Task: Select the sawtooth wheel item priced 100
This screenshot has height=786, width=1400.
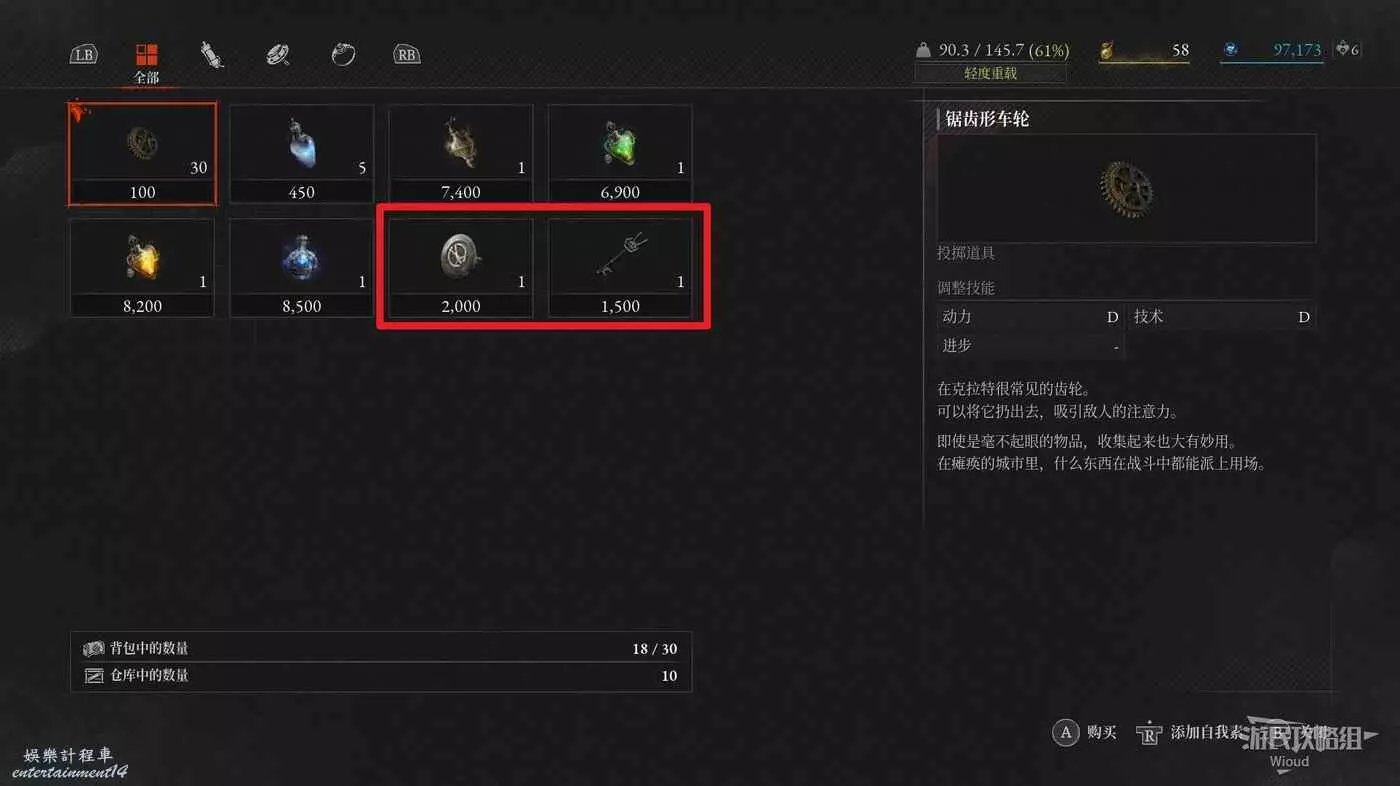Action: [x=142, y=154]
